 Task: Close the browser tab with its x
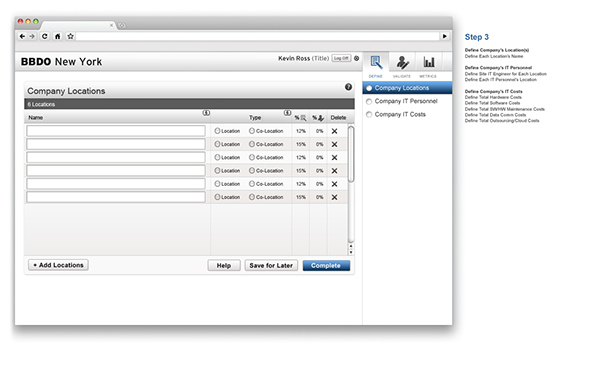[x=111, y=25]
